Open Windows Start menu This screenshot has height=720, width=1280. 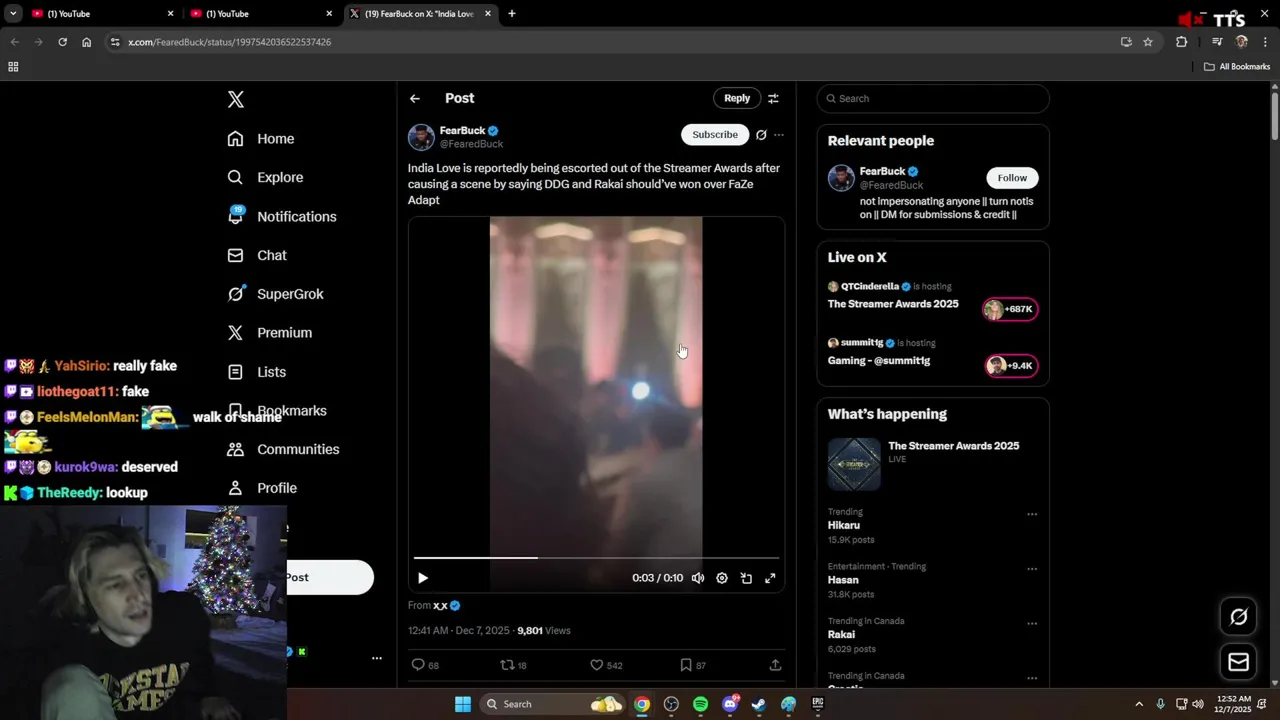point(463,704)
